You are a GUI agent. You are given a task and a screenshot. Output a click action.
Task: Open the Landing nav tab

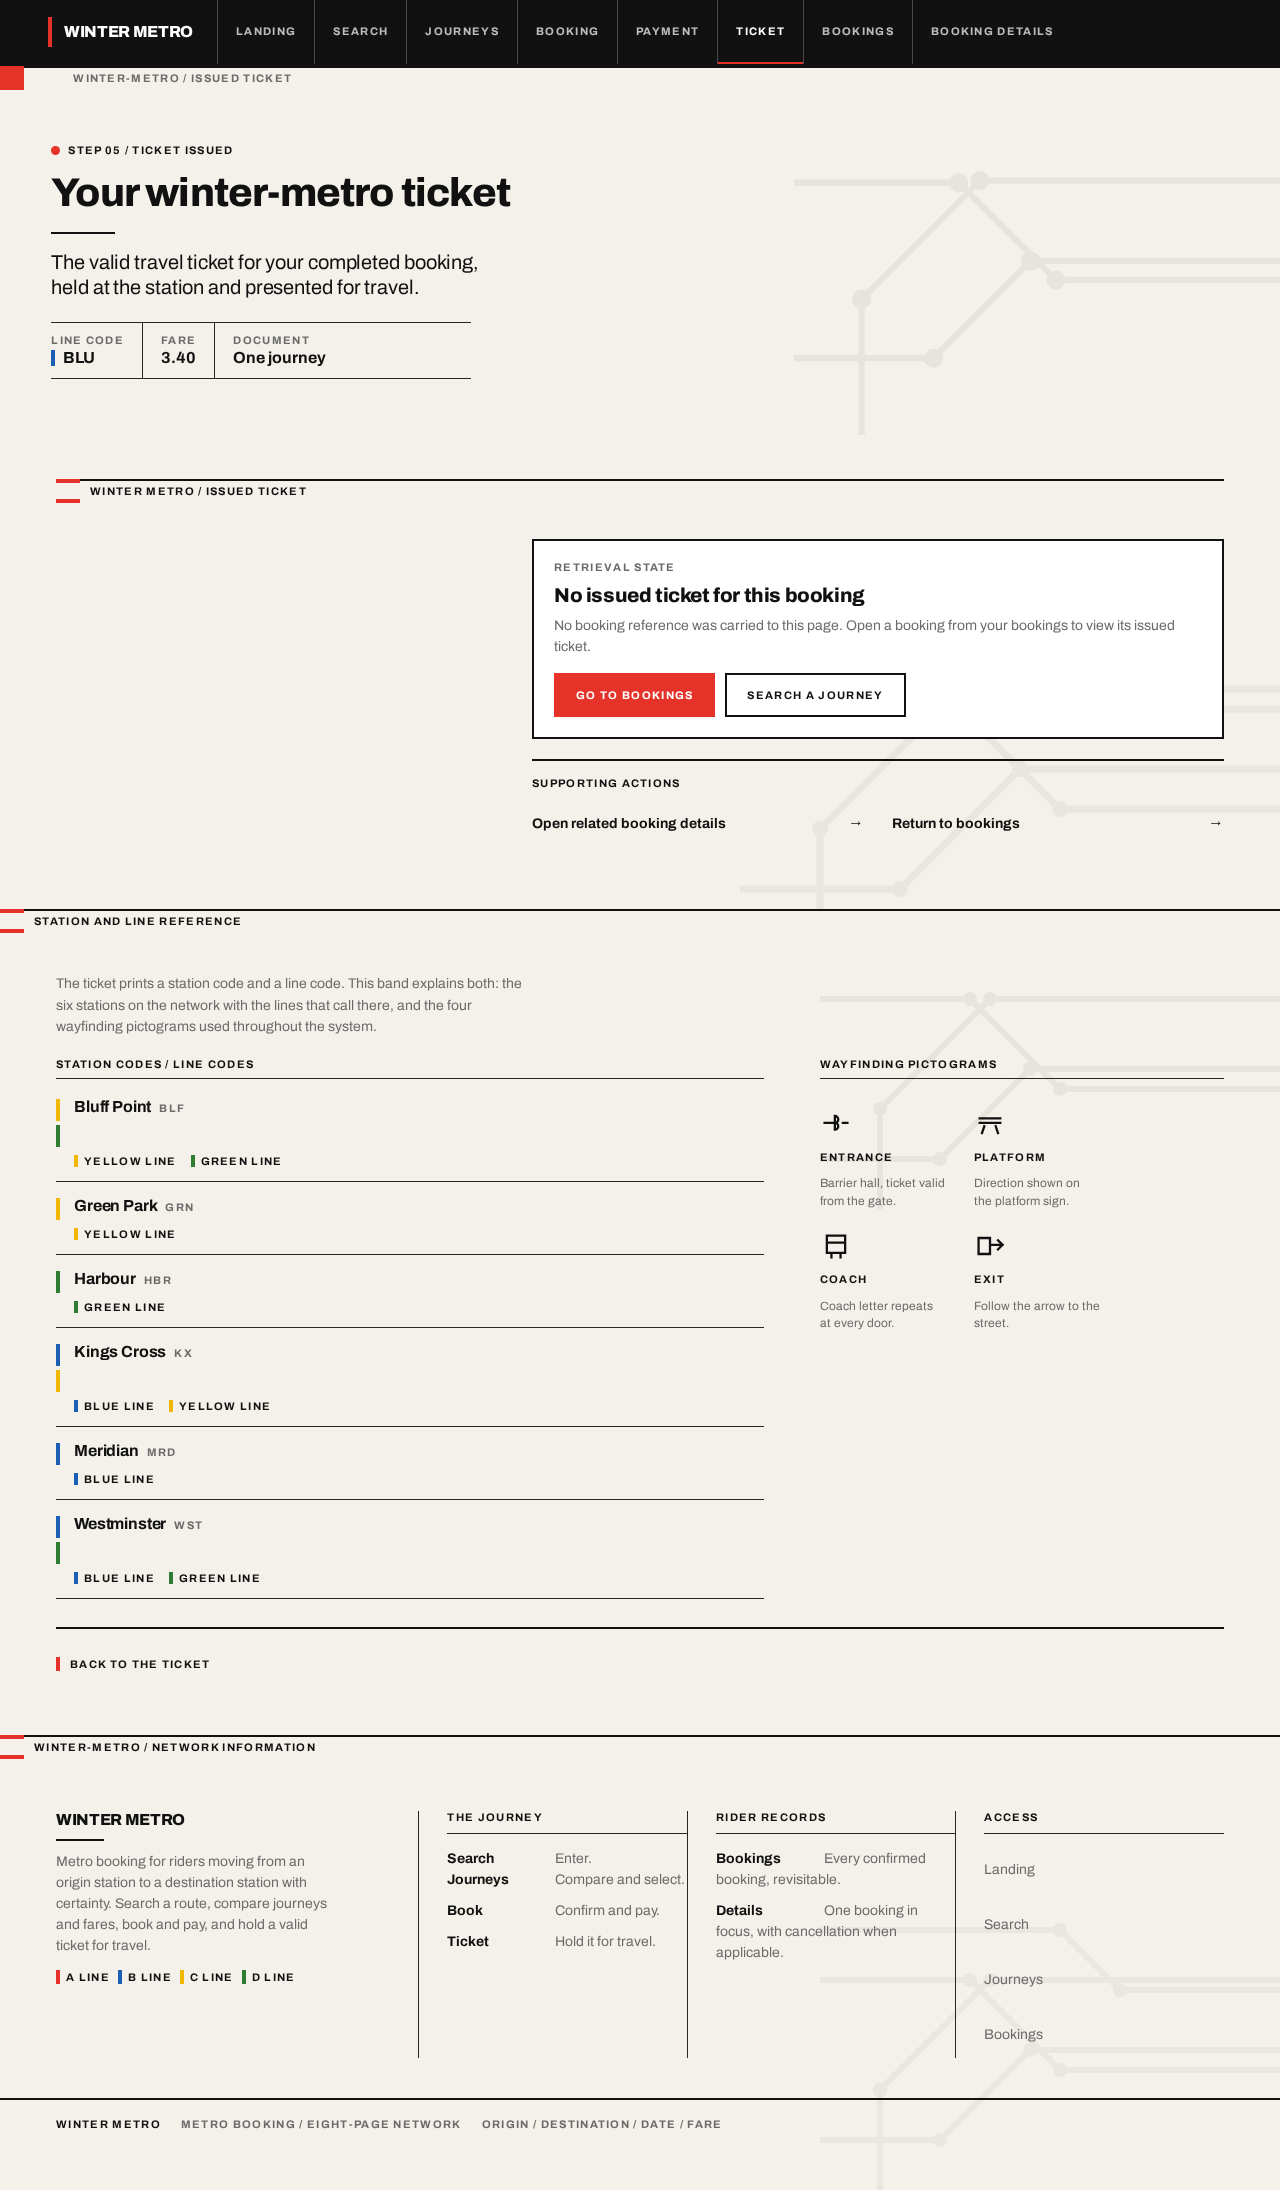266,31
